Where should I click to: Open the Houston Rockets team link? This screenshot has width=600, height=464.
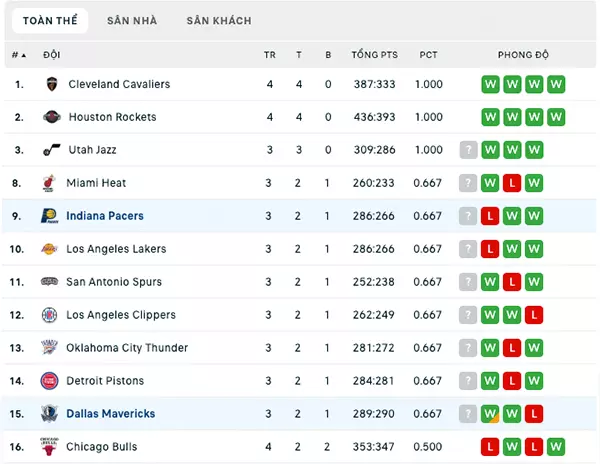(112, 117)
